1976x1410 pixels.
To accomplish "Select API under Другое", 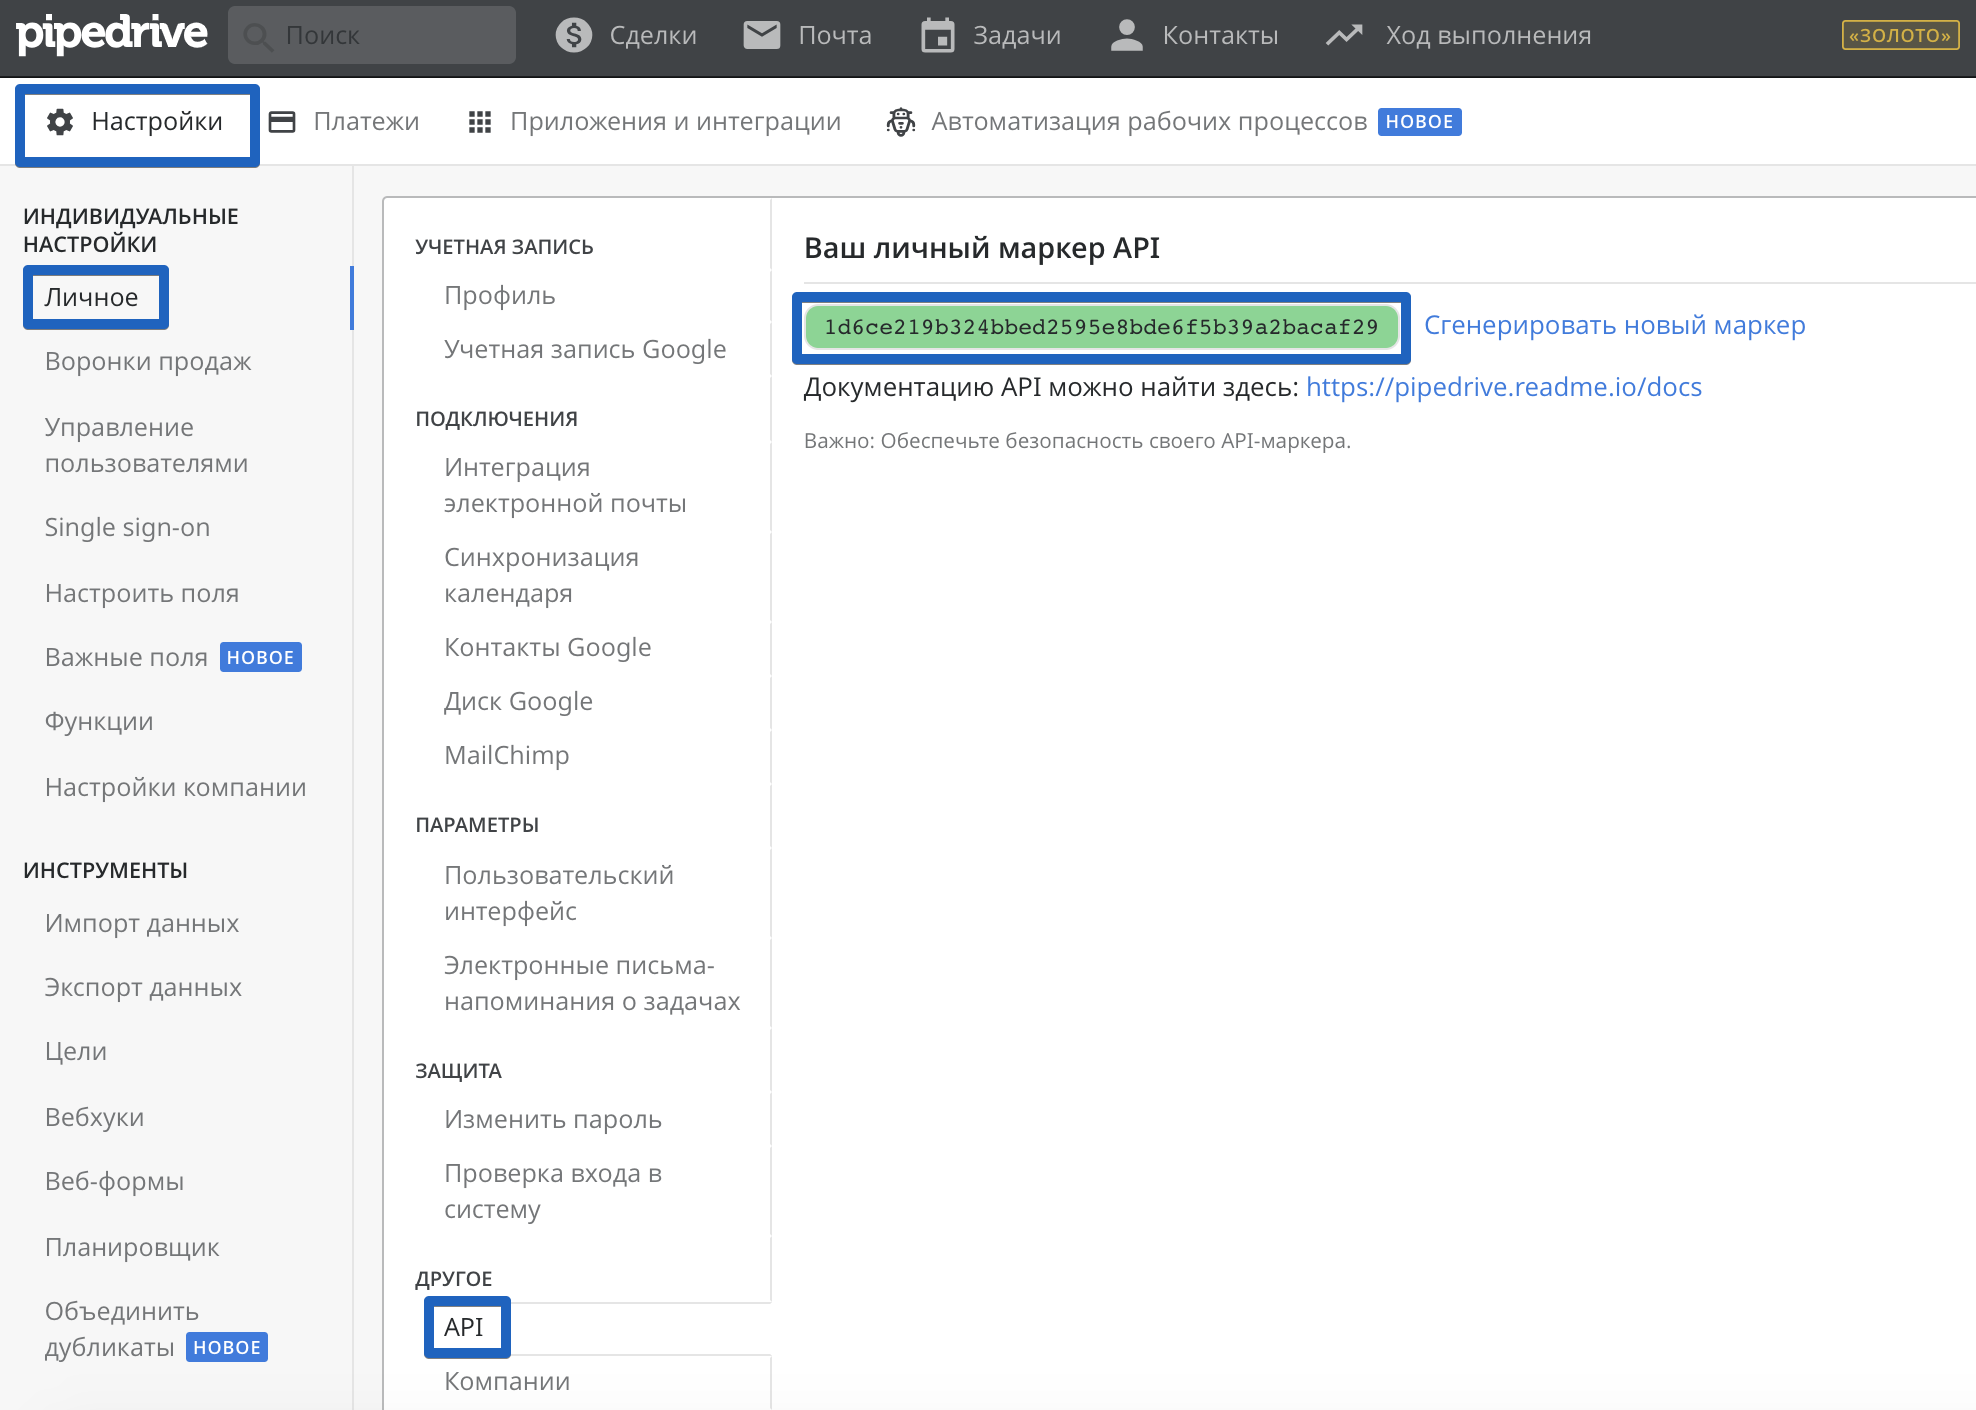I will point(464,1327).
